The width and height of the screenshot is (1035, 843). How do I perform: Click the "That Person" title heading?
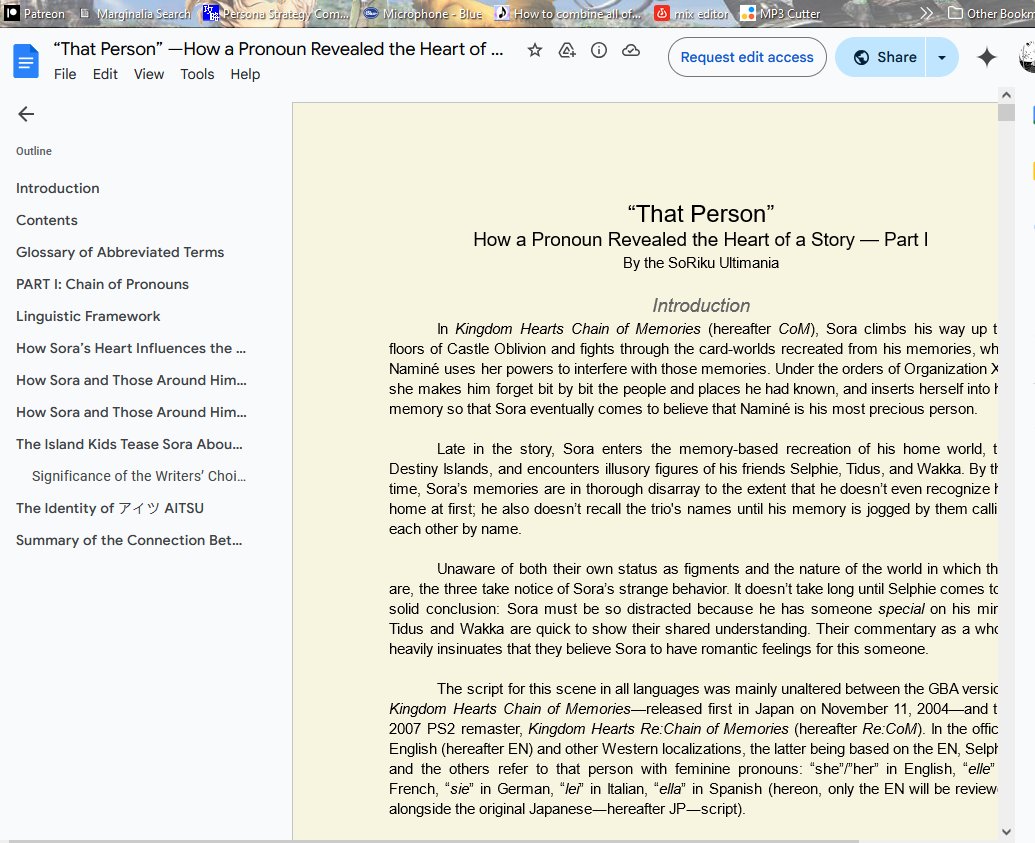tap(700, 214)
